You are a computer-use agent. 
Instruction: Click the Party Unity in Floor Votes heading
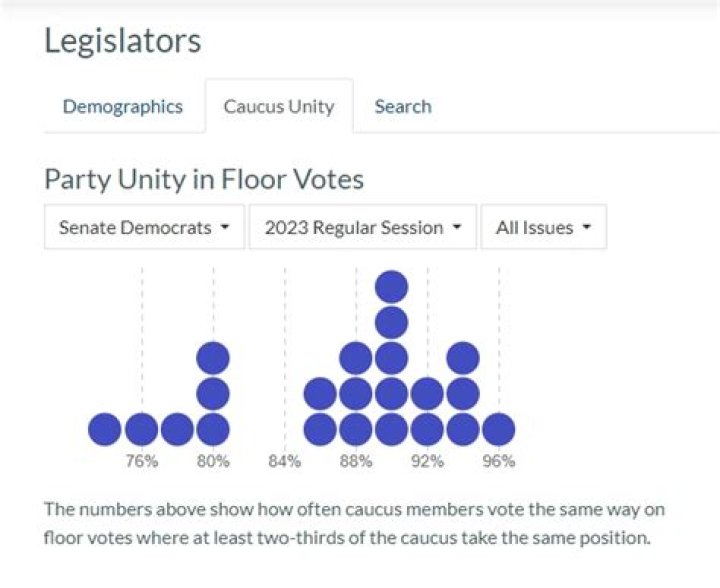point(204,179)
